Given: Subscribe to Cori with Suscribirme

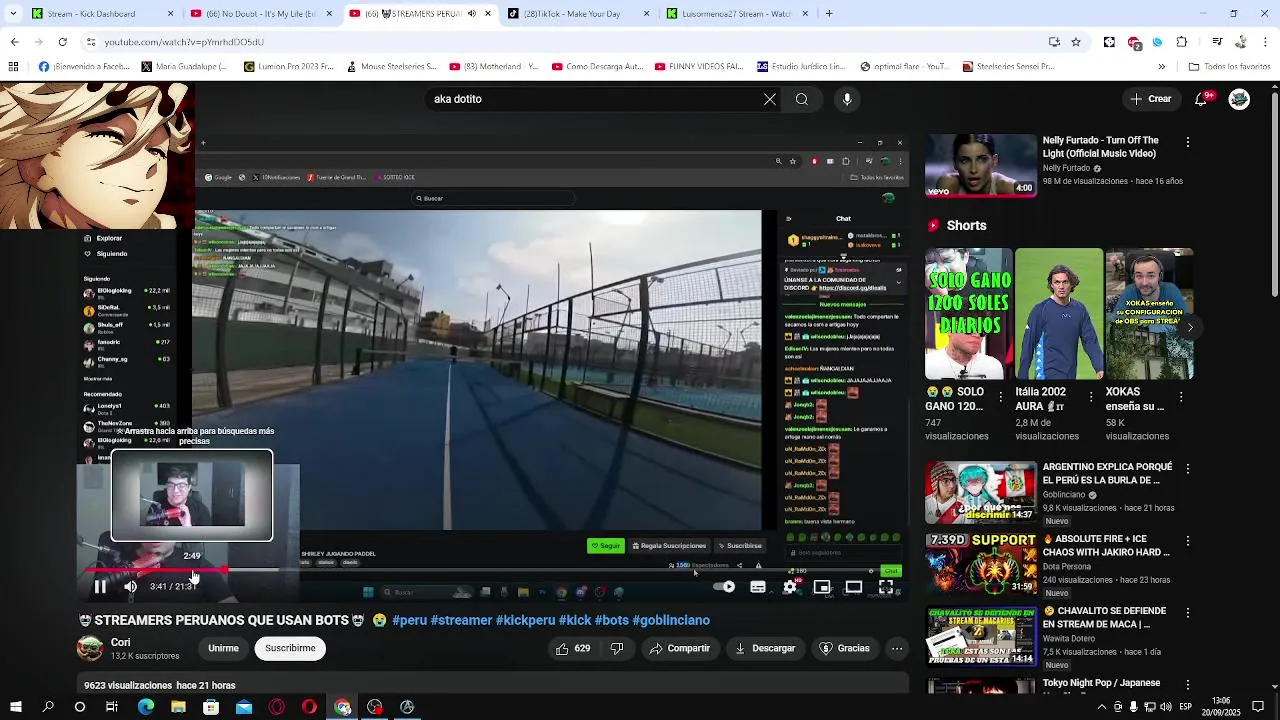Looking at the screenshot, I should pyautogui.click(x=290, y=648).
